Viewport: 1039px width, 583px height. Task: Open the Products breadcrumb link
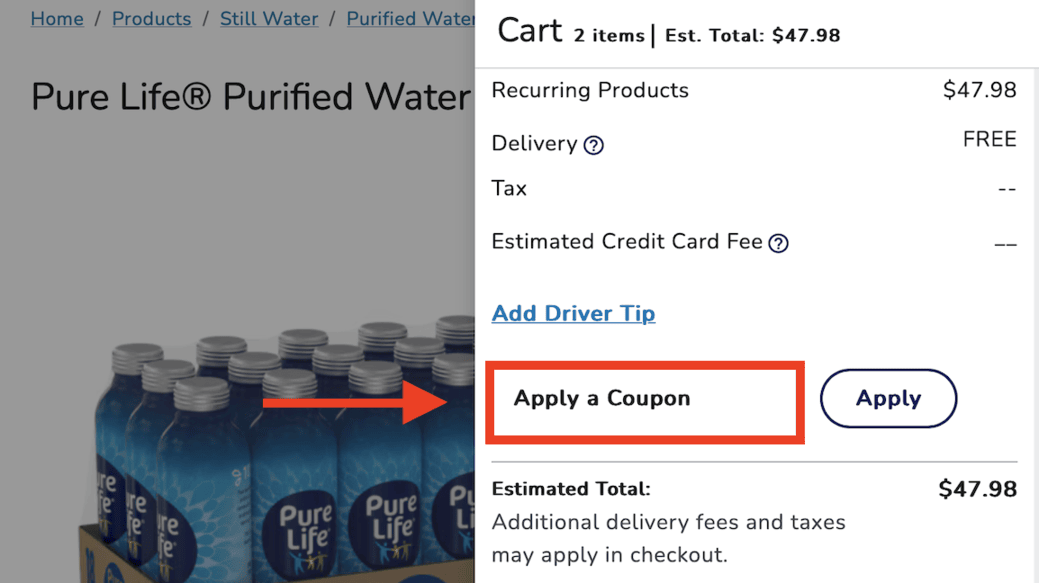pyautogui.click(x=151, y=19)
